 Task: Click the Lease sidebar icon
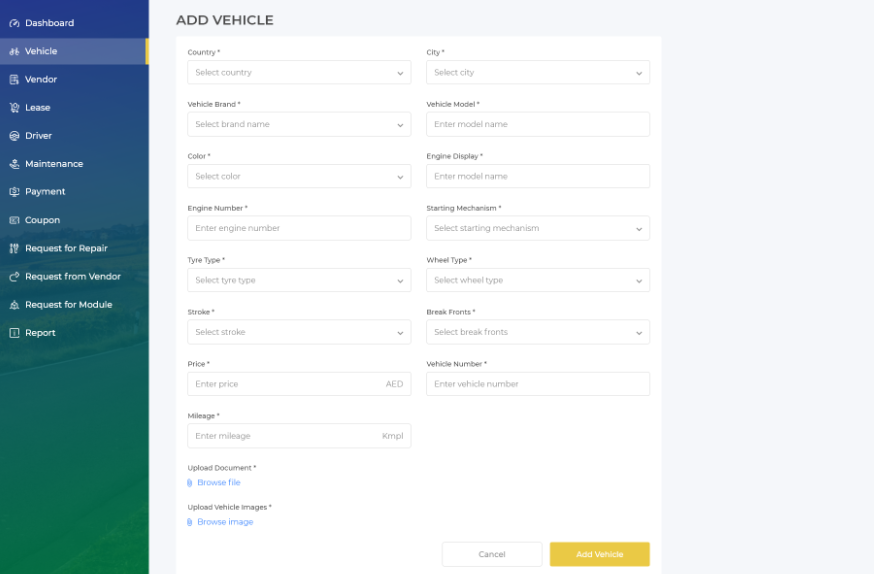(14, 108)
